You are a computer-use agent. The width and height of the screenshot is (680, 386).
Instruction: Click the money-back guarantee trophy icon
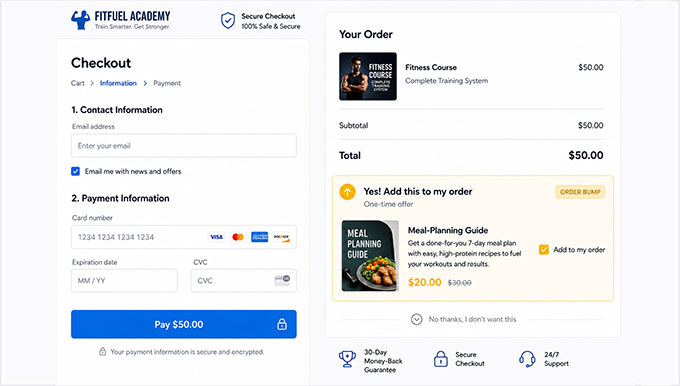347,359
